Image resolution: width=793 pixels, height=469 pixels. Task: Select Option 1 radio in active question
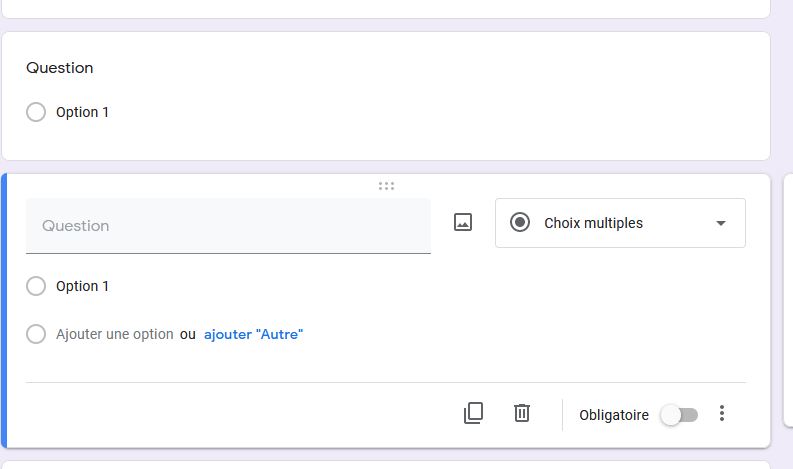36,286
